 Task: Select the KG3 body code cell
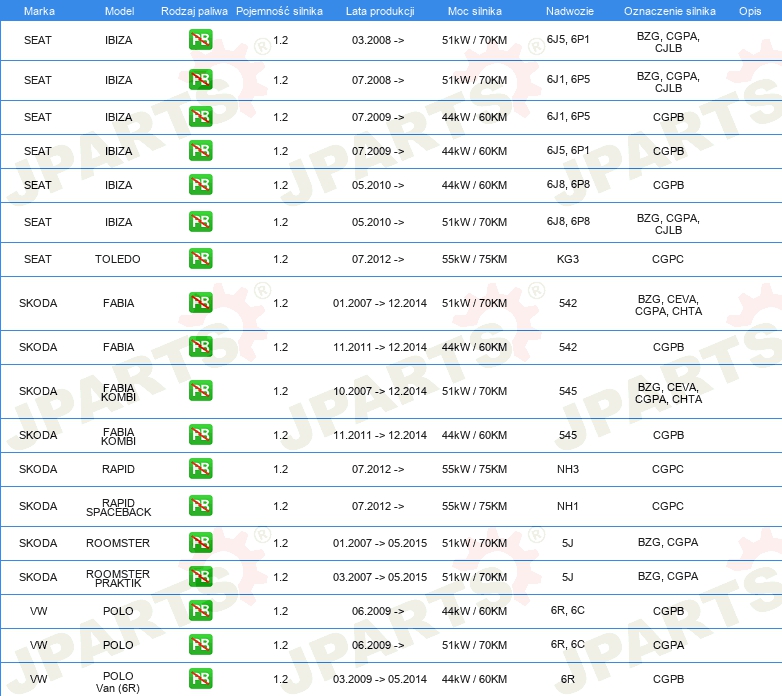point(568,259)
